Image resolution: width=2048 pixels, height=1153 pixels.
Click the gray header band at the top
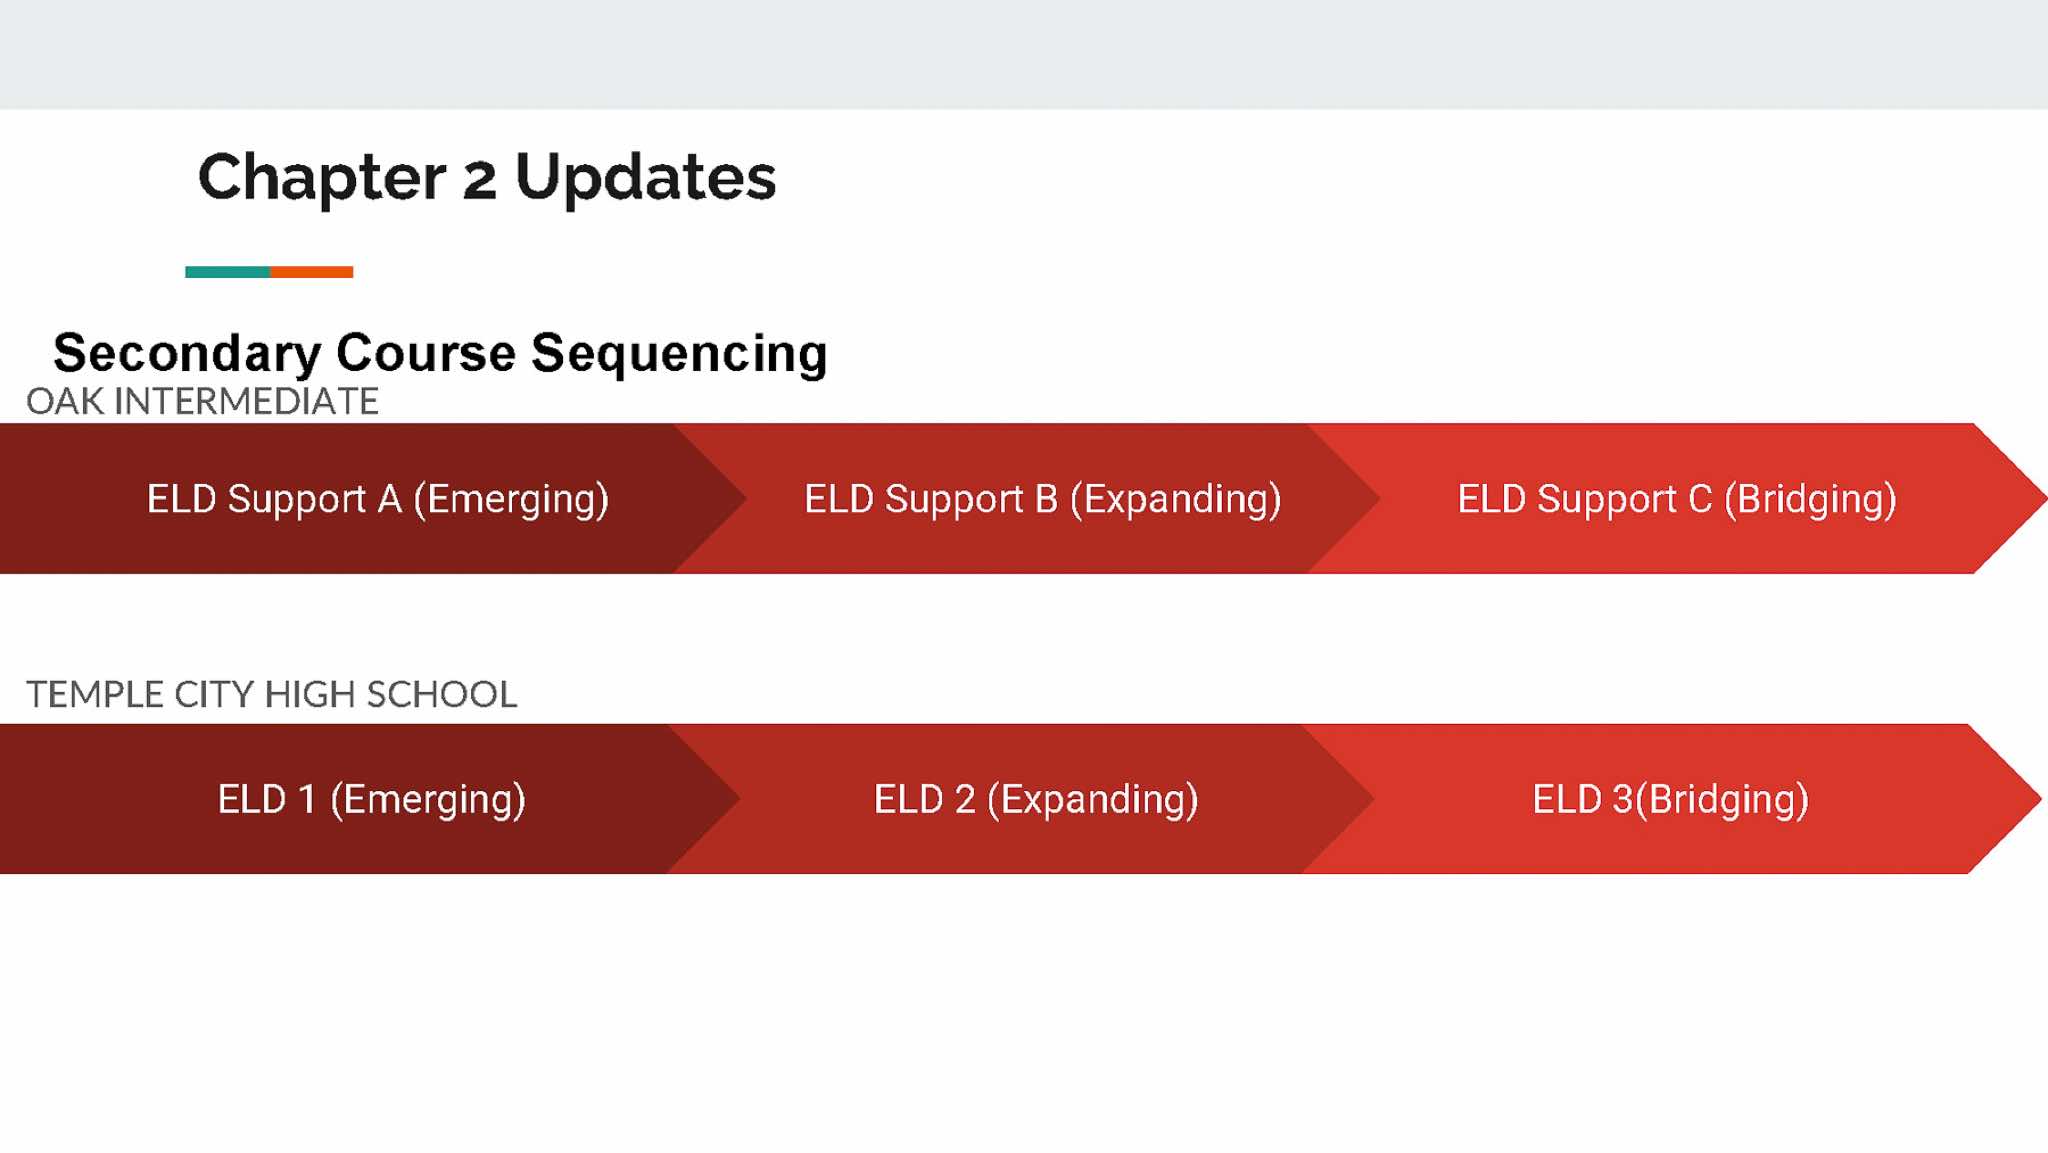coord(1024,54)
